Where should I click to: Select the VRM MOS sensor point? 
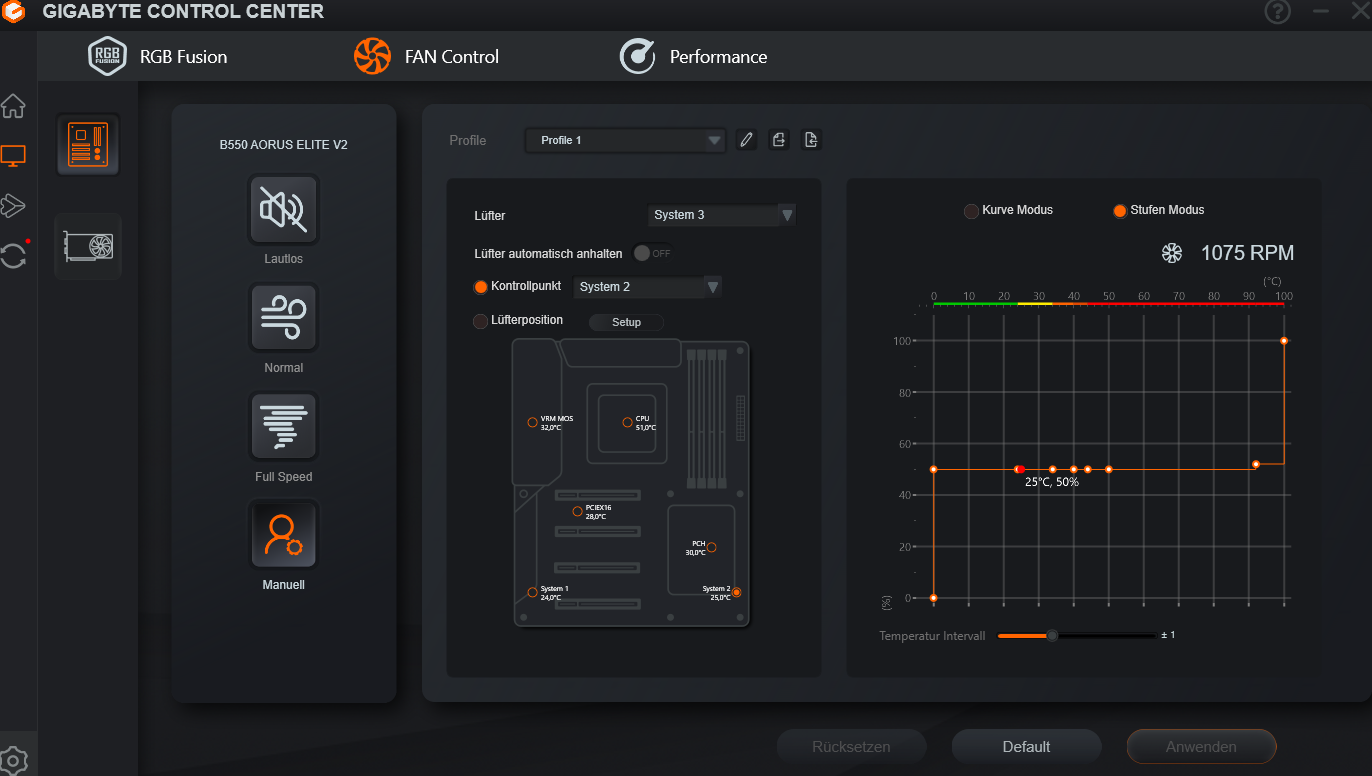coord(532,422)
